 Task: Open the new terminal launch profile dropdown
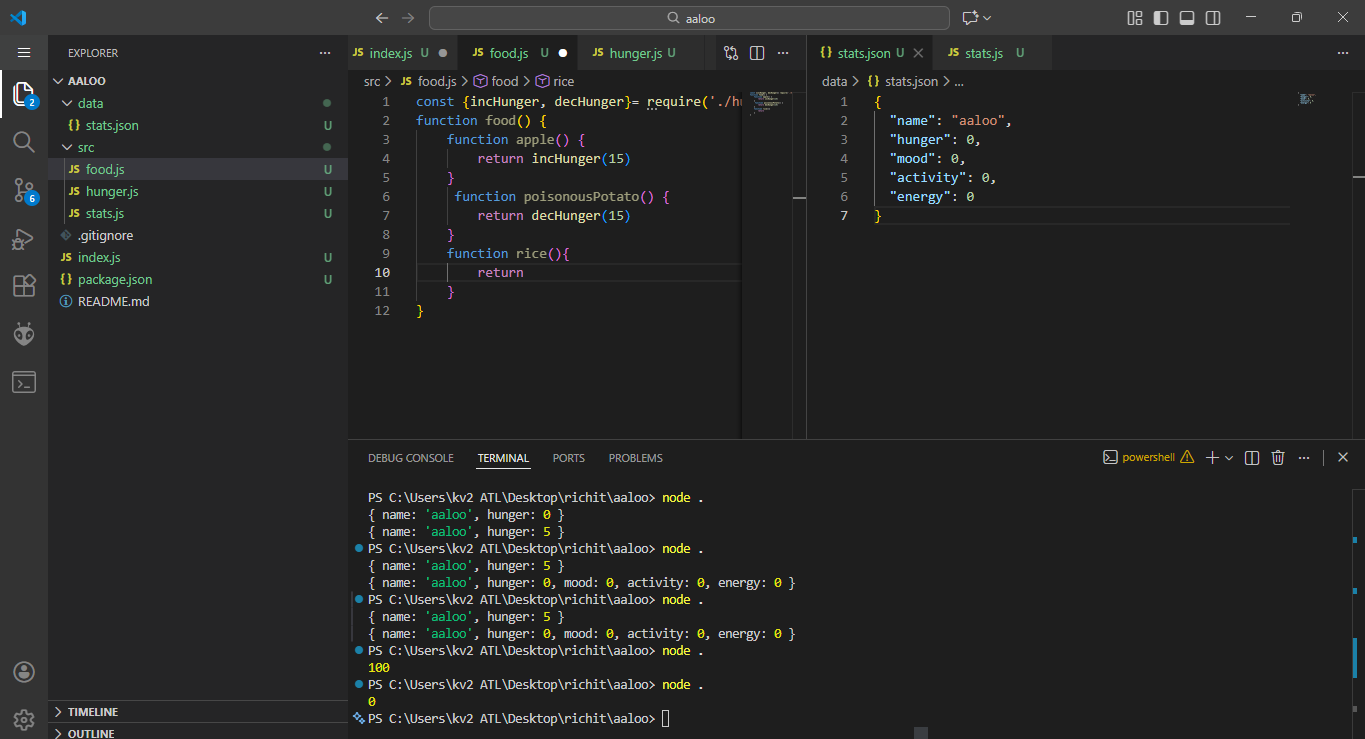(x=1229, y=458)
